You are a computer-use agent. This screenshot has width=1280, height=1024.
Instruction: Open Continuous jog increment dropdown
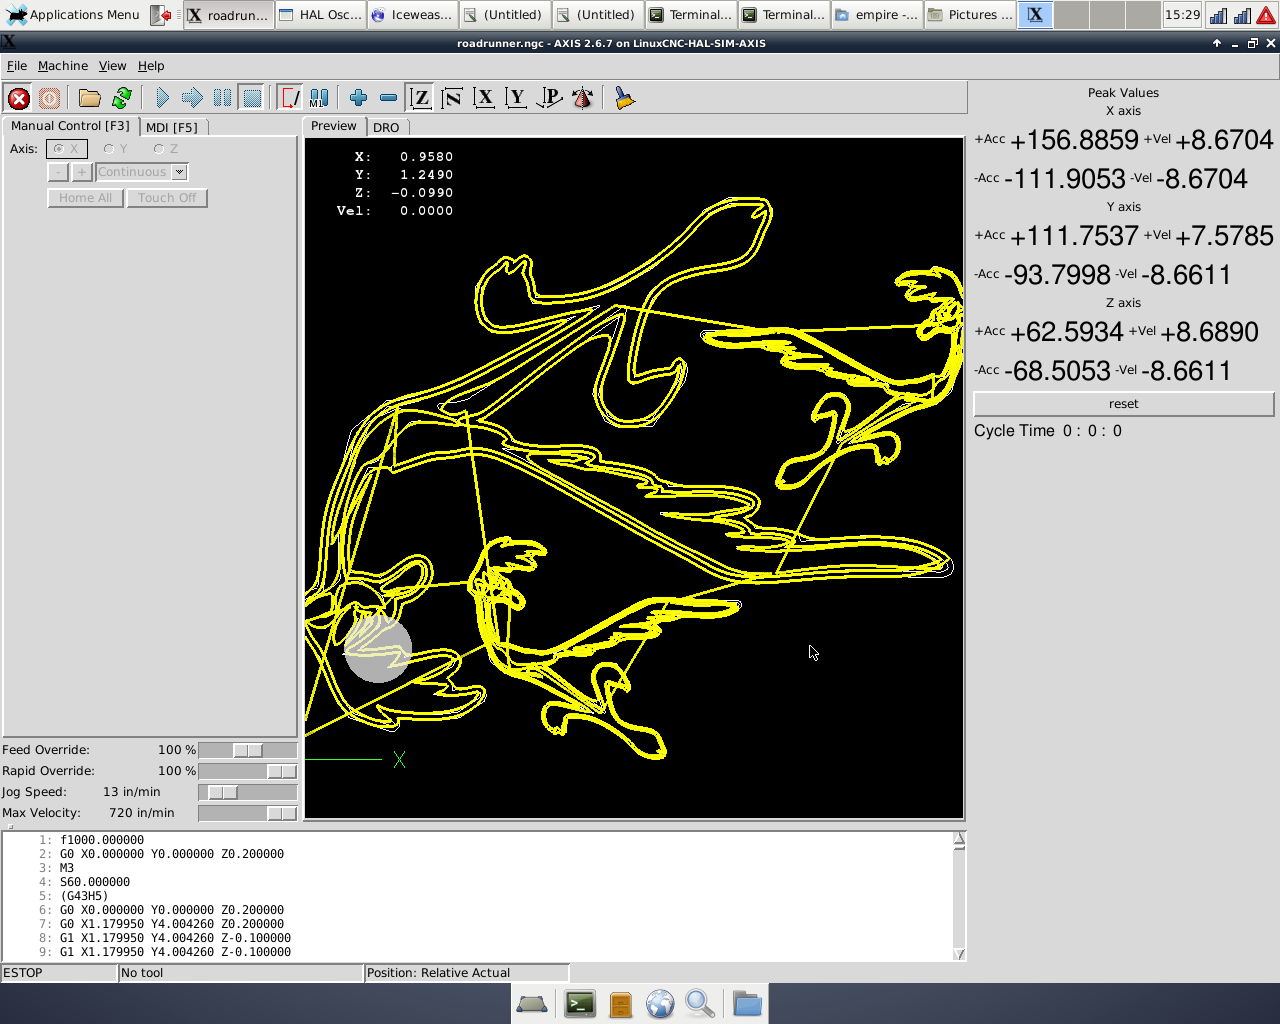(142, 172)
